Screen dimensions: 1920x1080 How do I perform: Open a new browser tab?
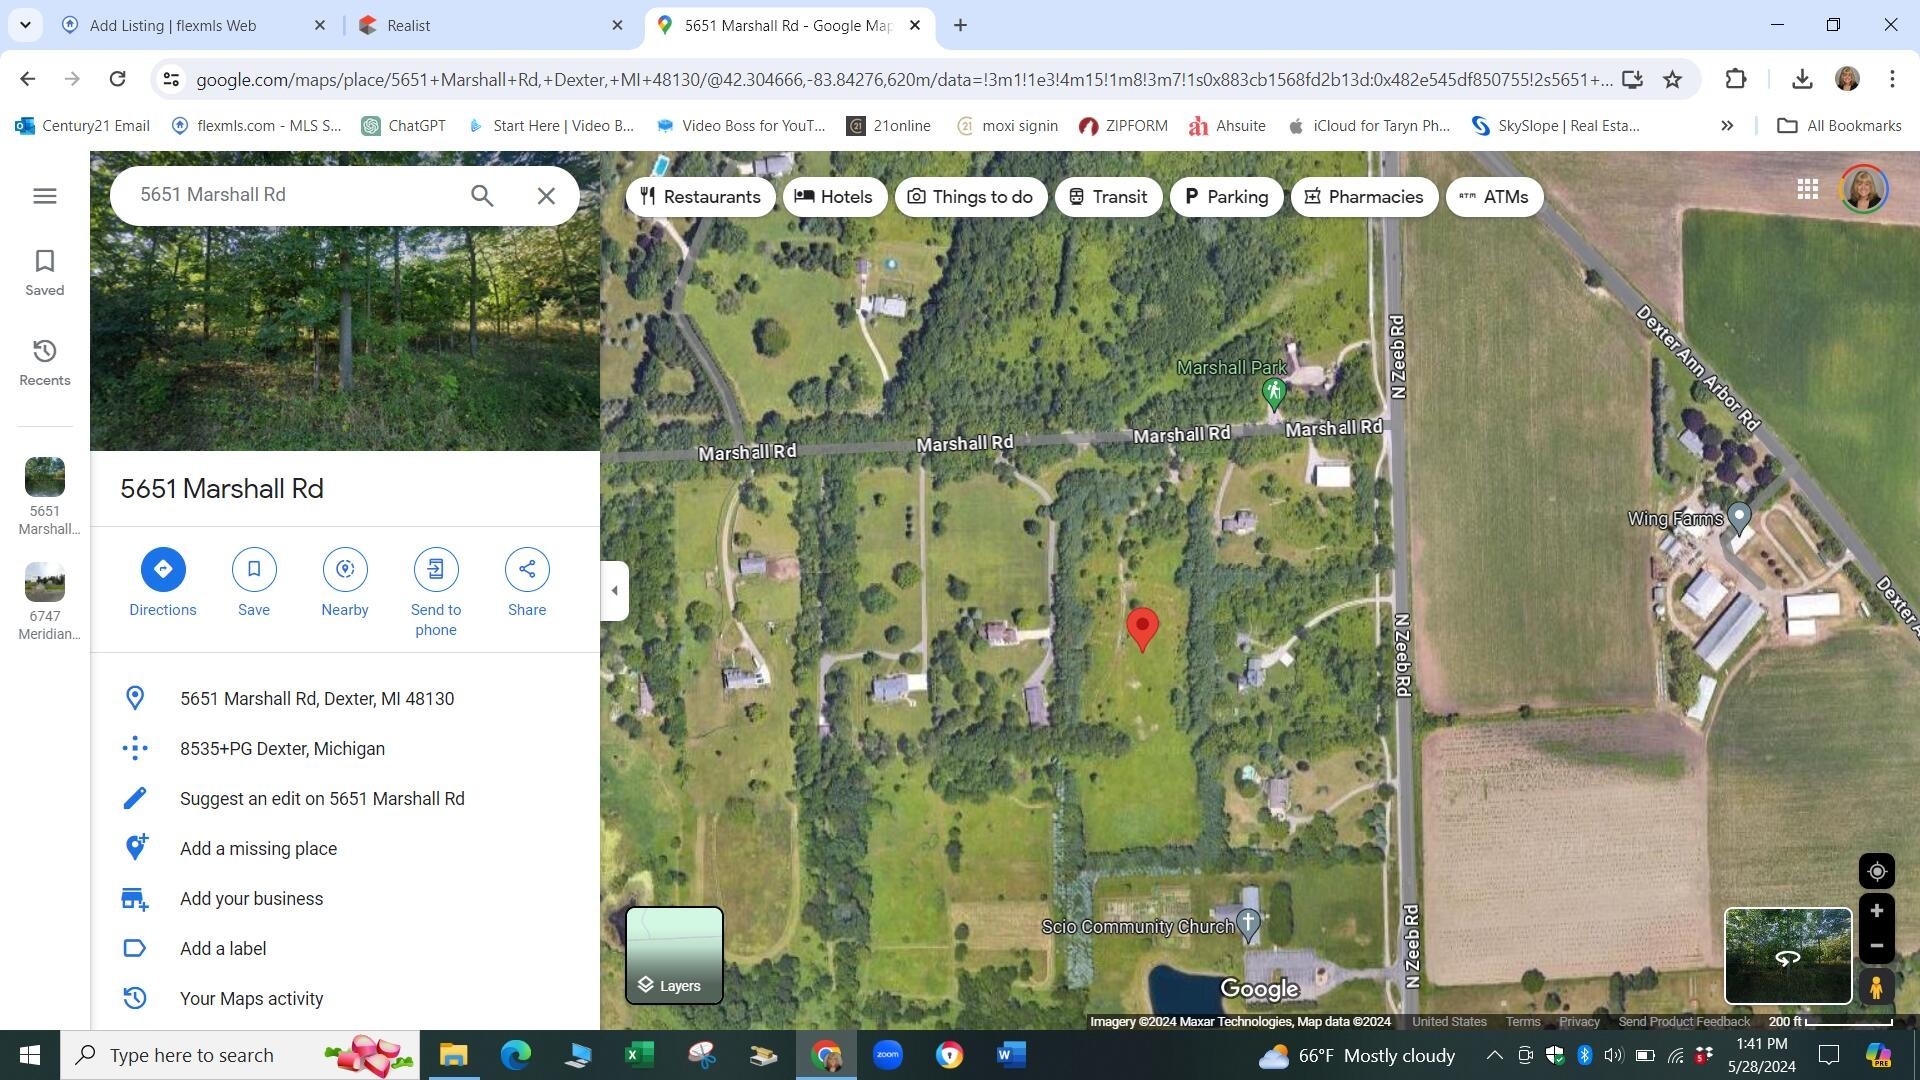coord(960,26)
